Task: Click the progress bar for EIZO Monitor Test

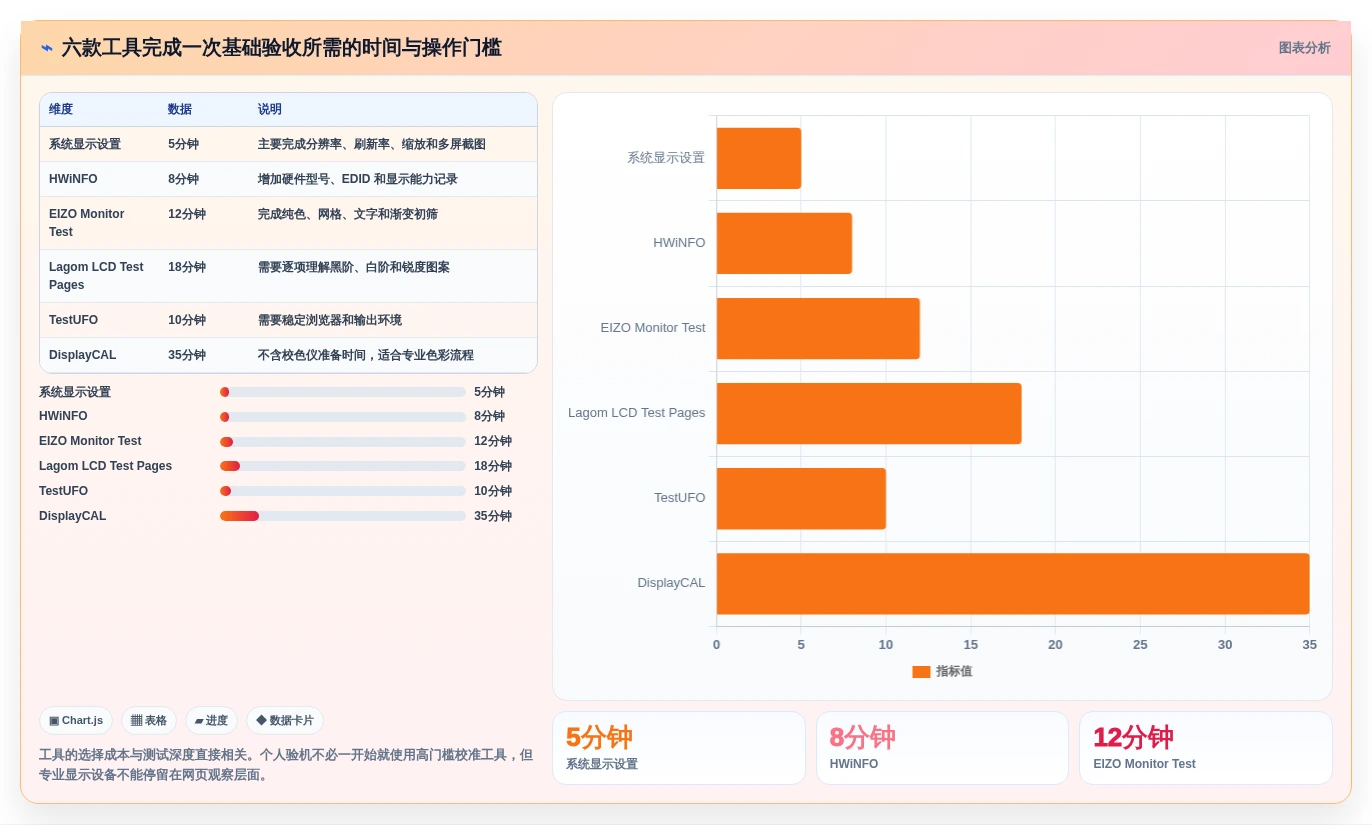Action: click(343, 442)
